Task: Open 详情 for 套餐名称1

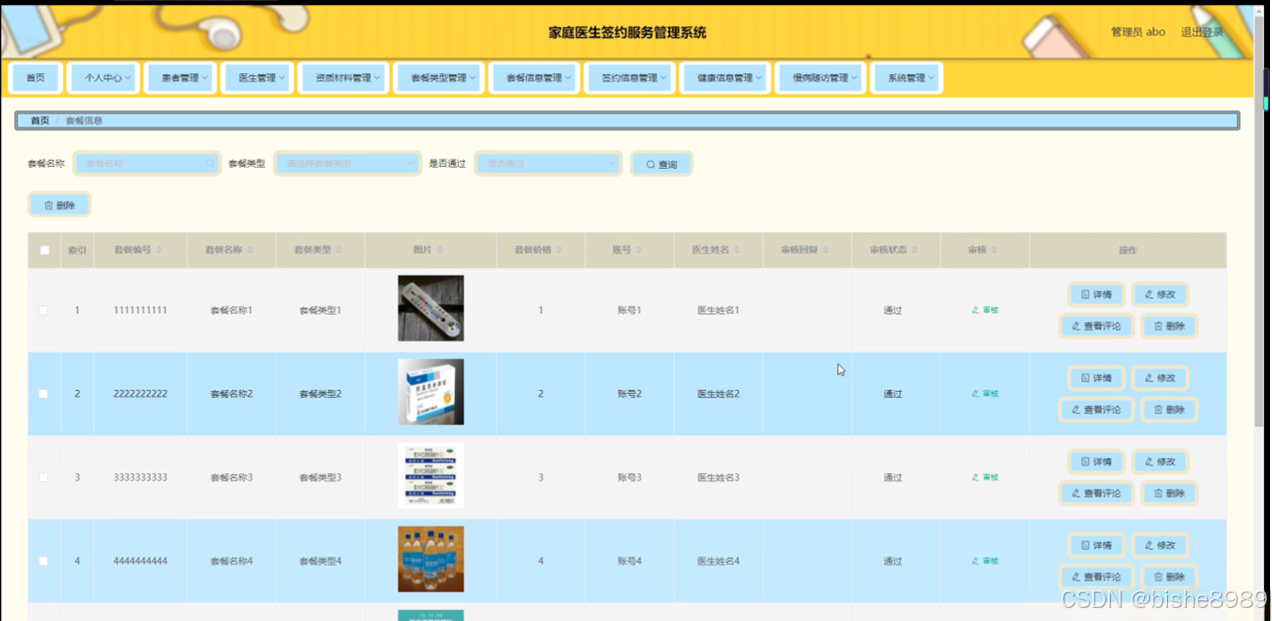Action: click(1096, 294)
